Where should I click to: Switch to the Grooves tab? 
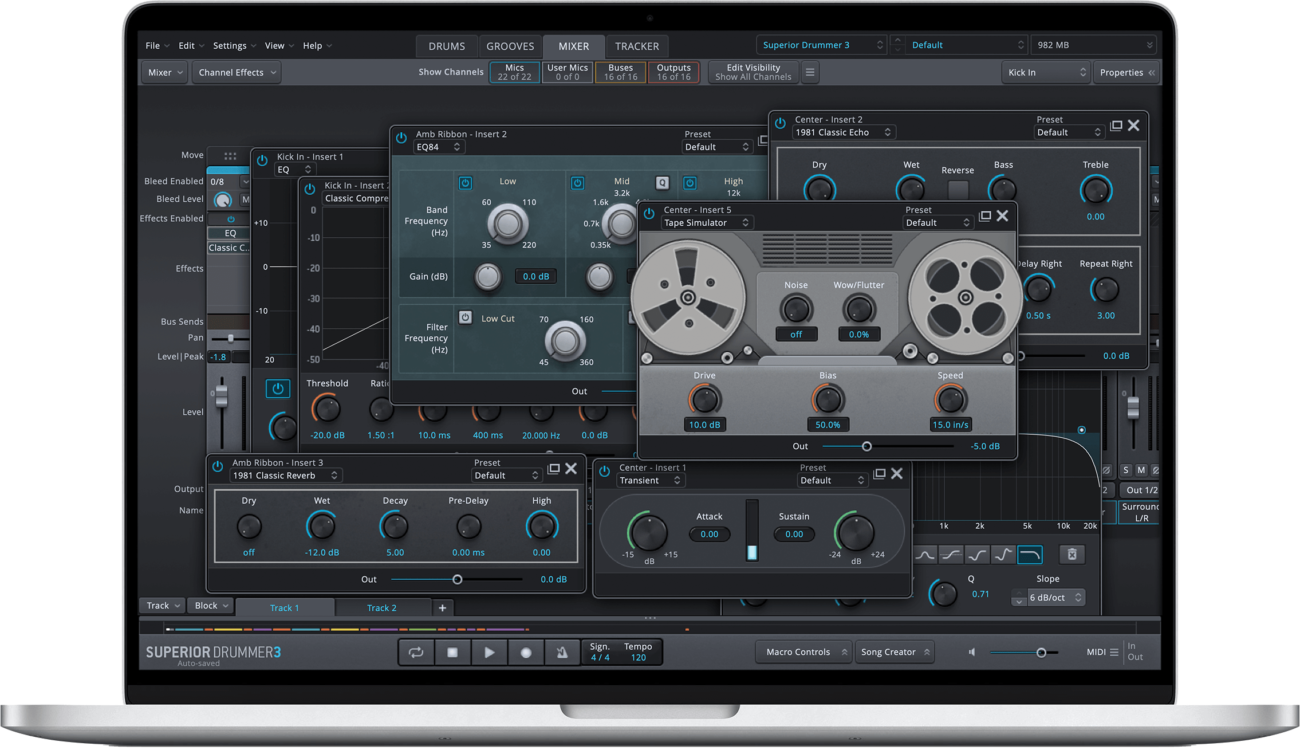(510, 46)
